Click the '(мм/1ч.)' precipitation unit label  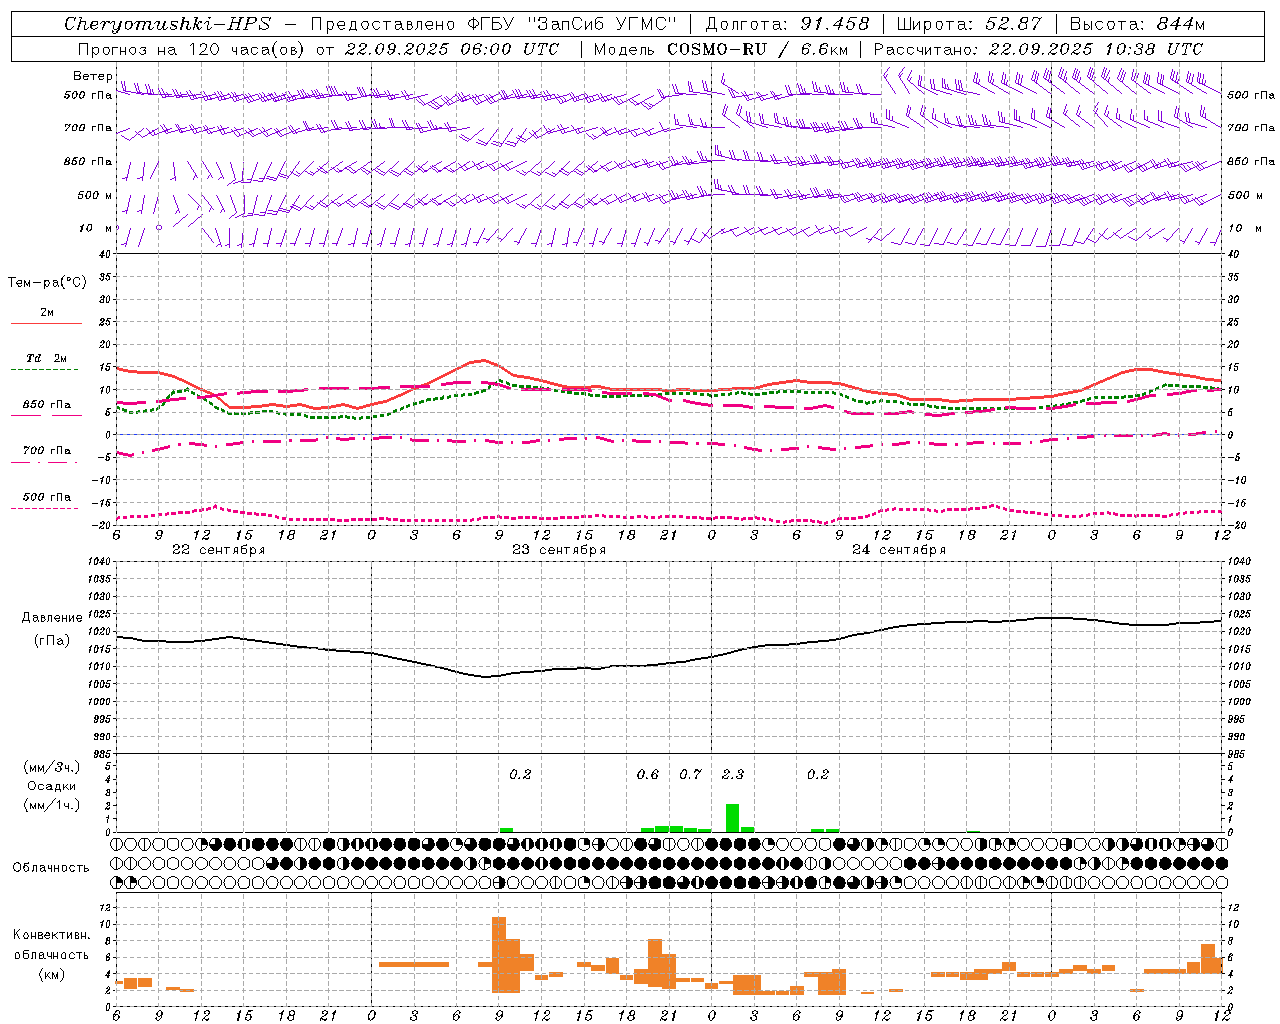point(52,805)
